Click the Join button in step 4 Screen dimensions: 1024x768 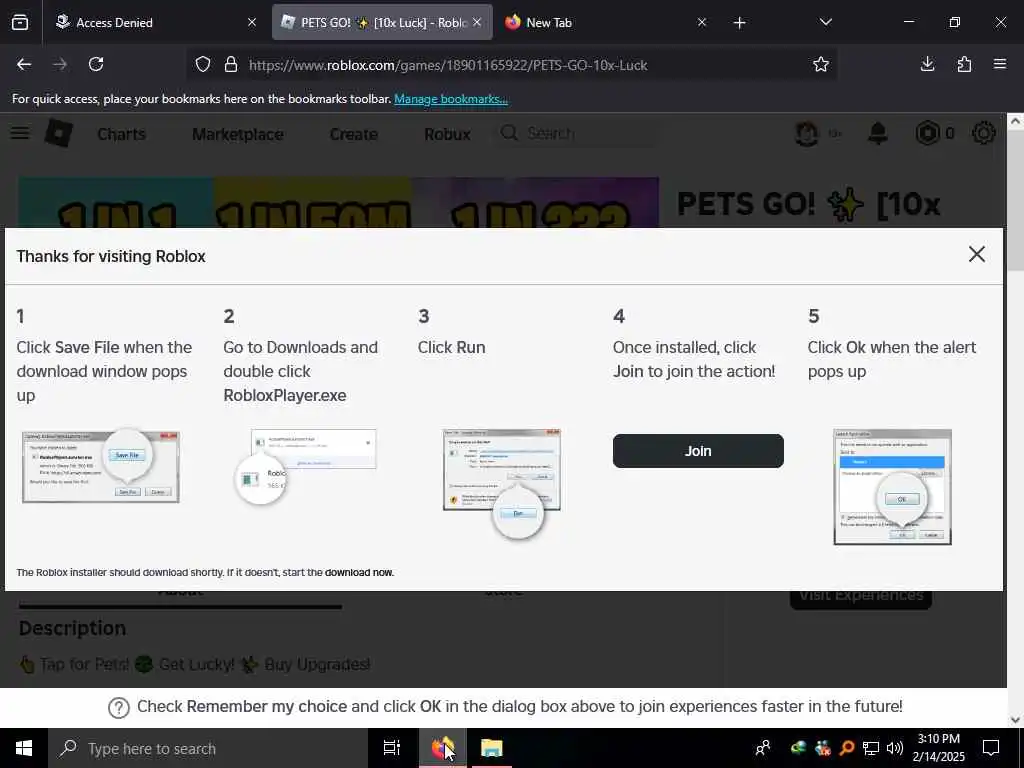tap(697, 451)
